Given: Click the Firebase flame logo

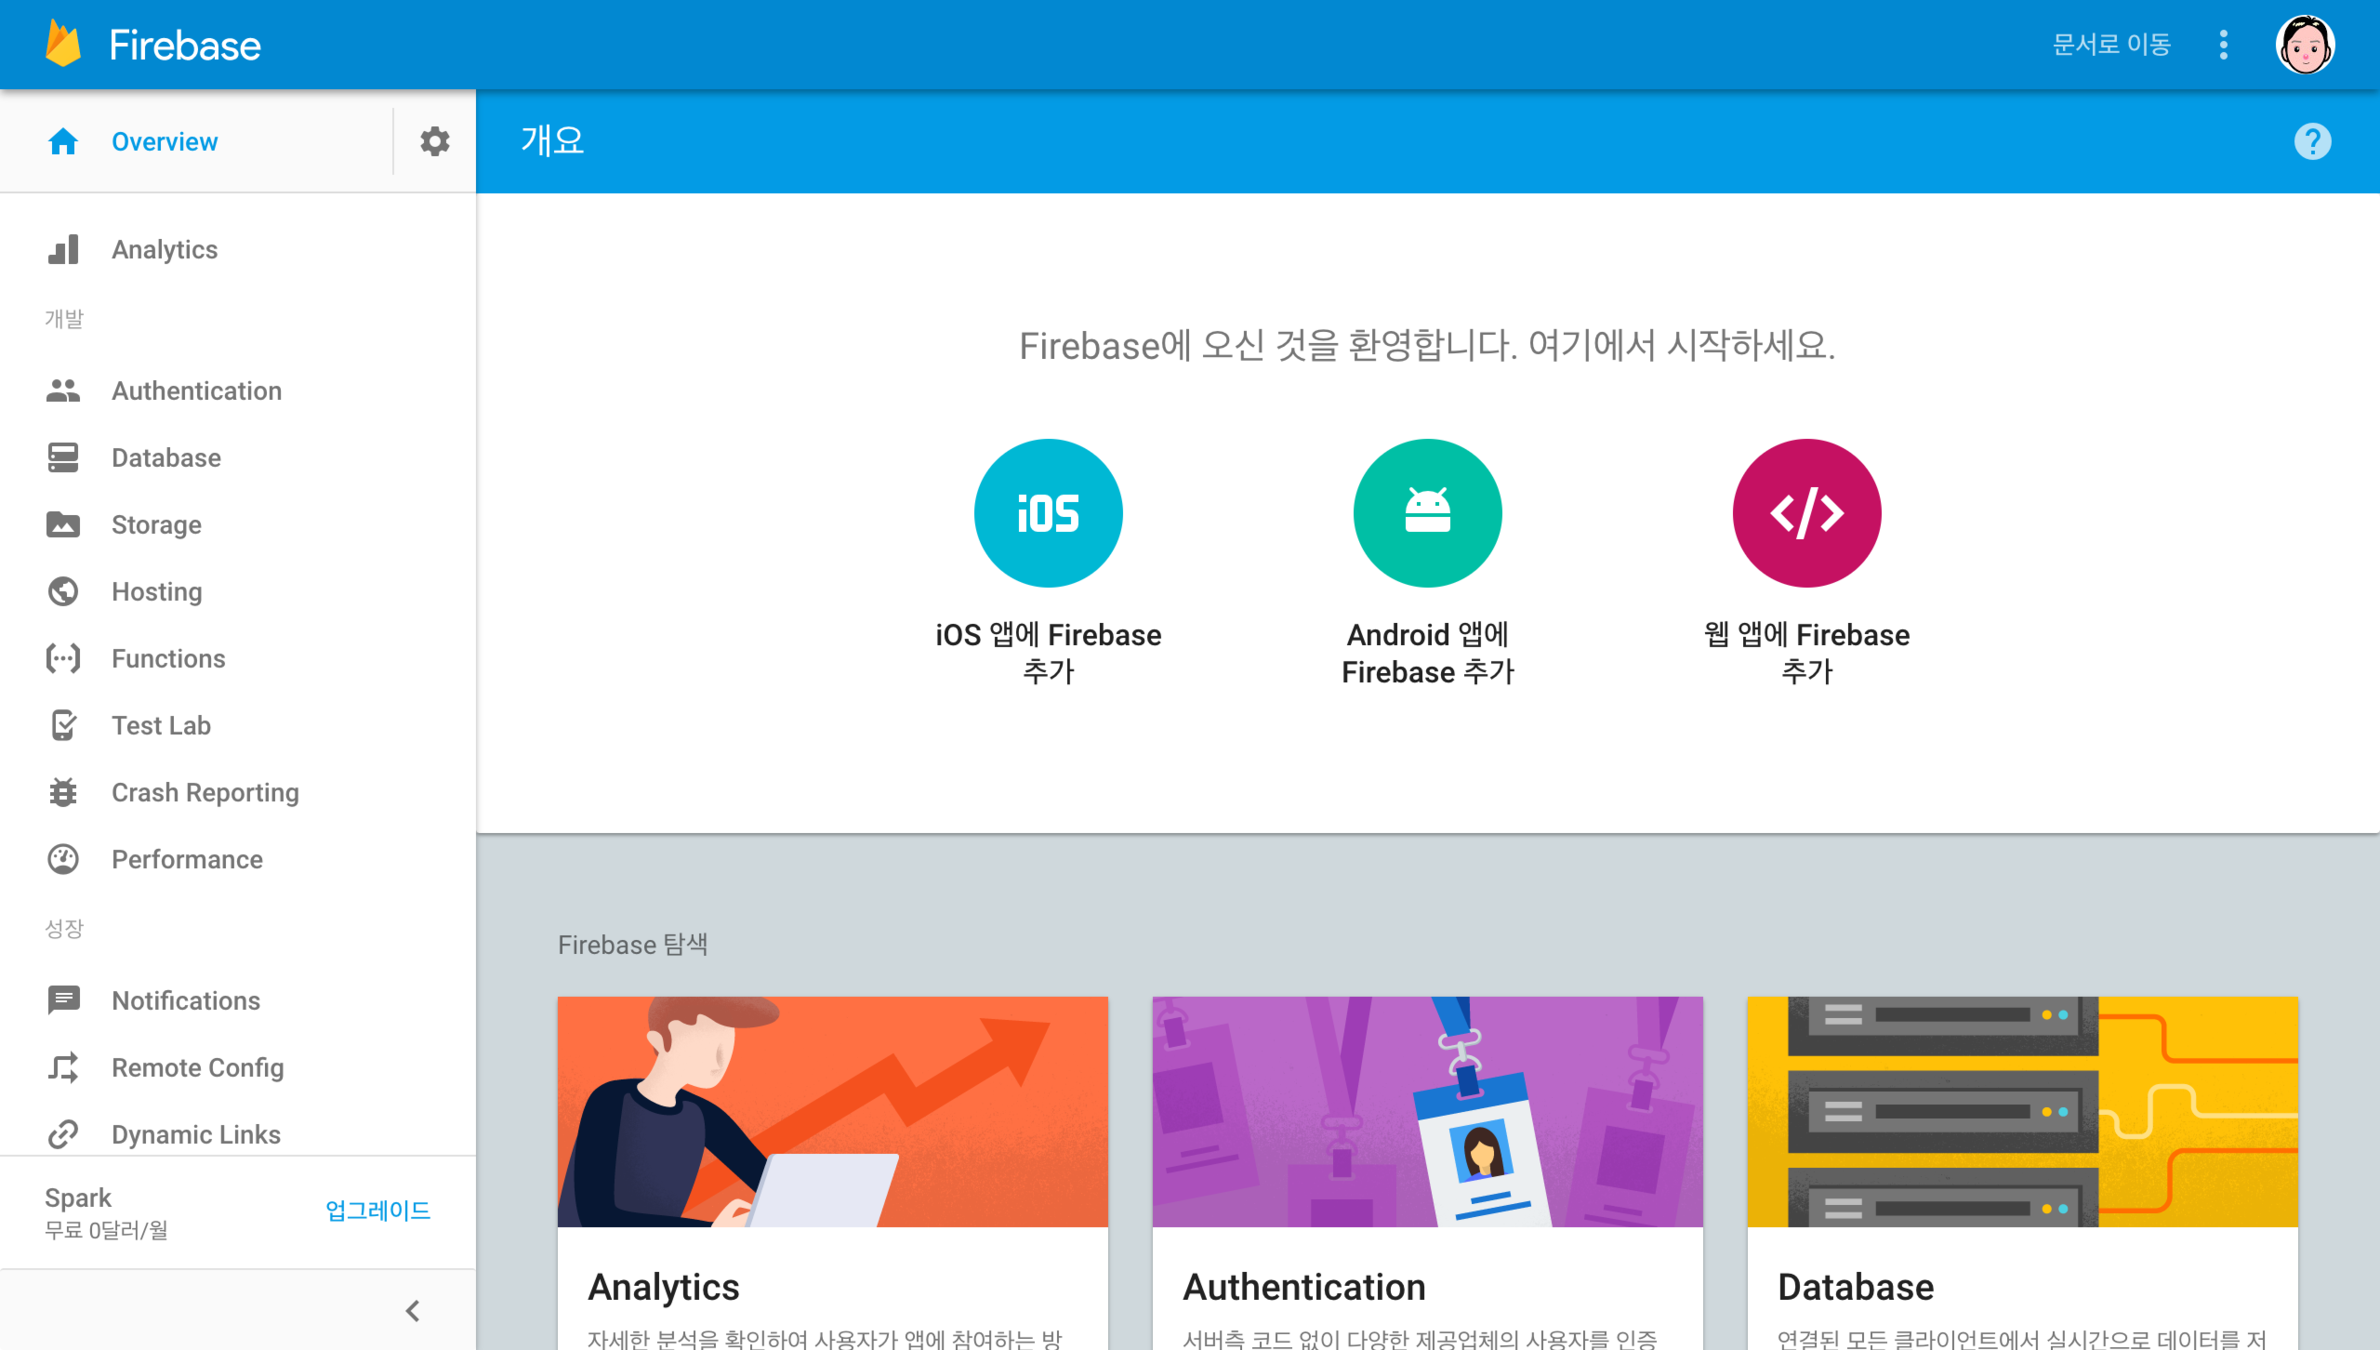Looking at the screenshot, I should (x=63, y=45).
